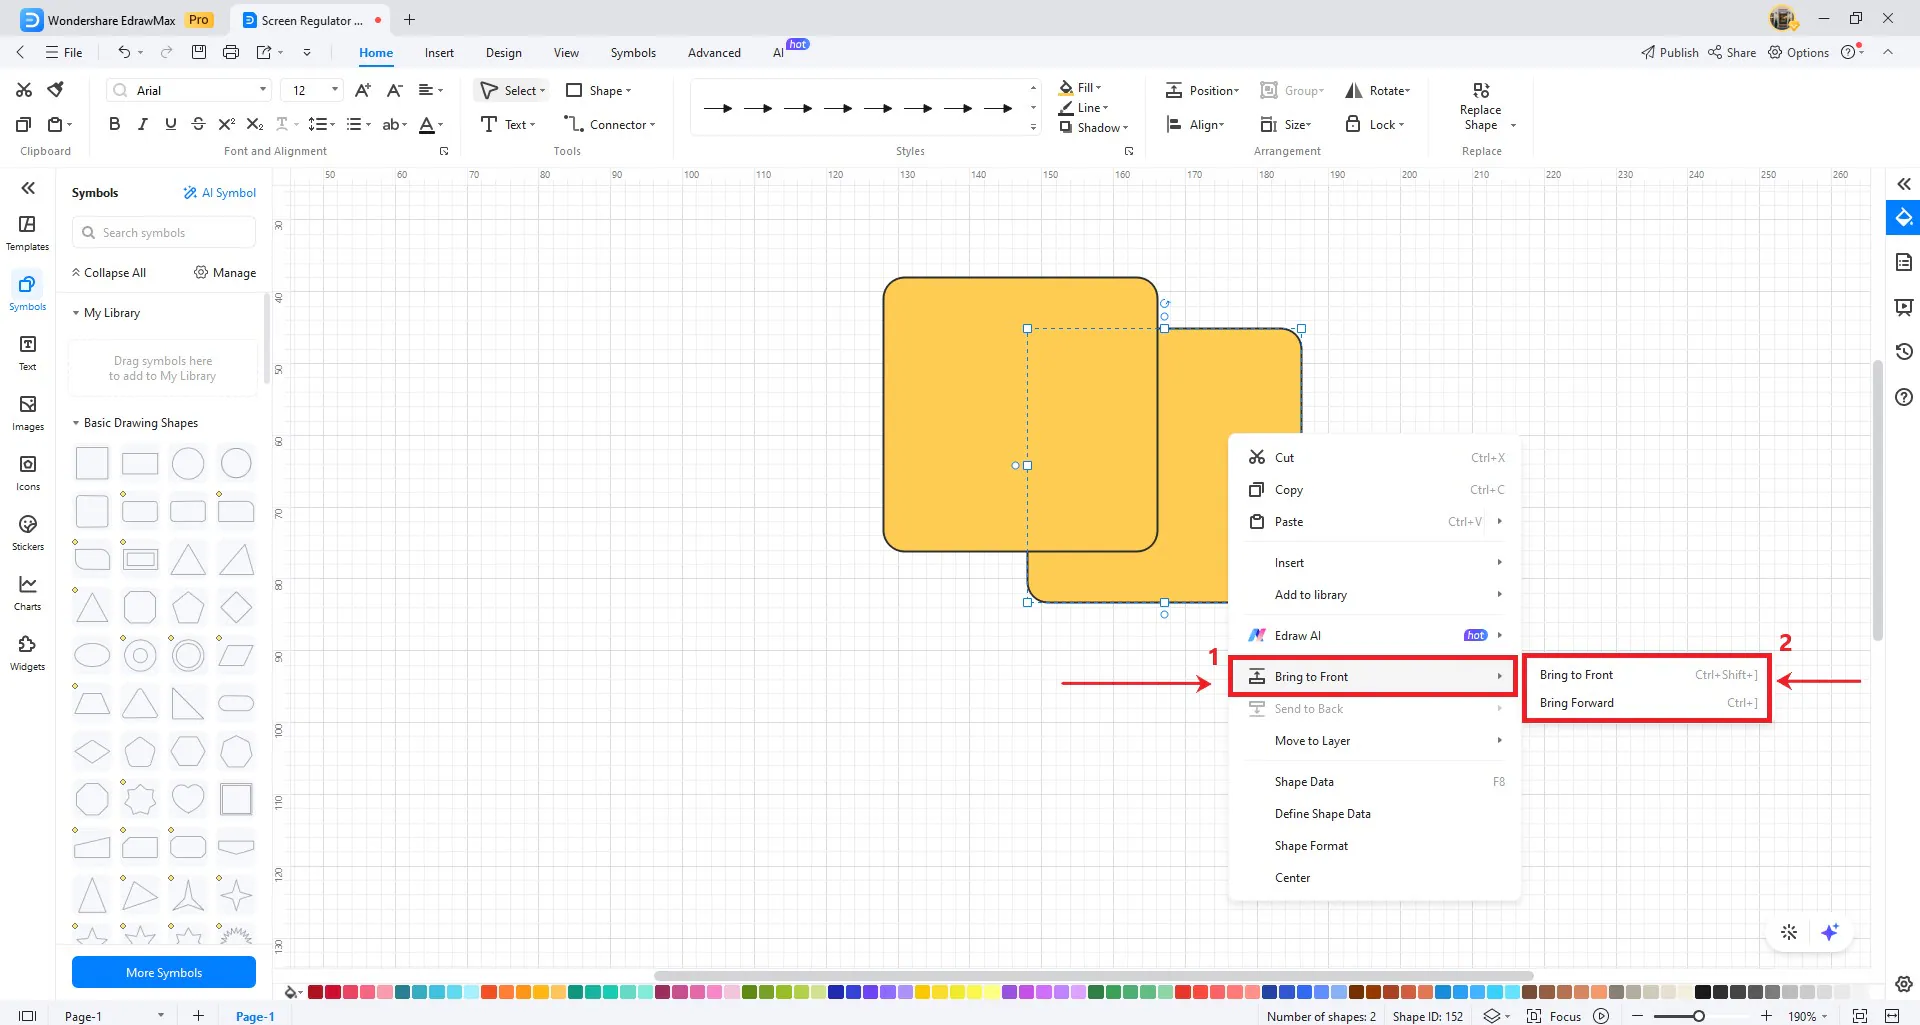Switch to the Design ribbon tab

click(503, 52)
